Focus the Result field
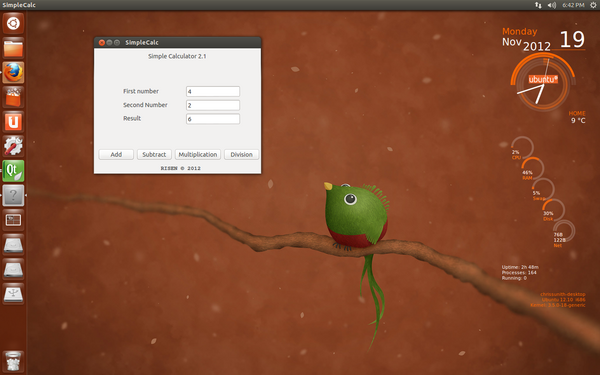This screenshot has width=600, height=375. point(213,119)
